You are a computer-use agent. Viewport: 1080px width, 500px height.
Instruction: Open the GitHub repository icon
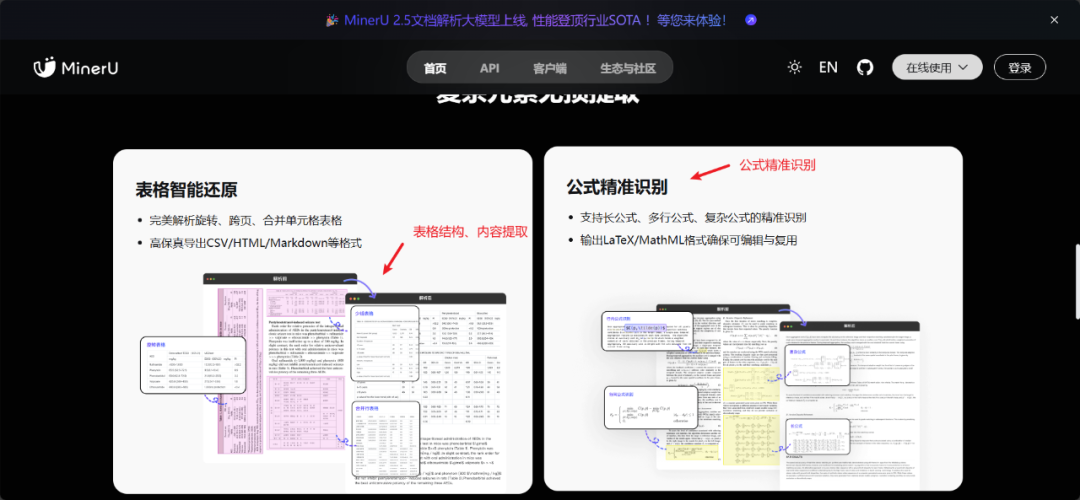point(864,67)
